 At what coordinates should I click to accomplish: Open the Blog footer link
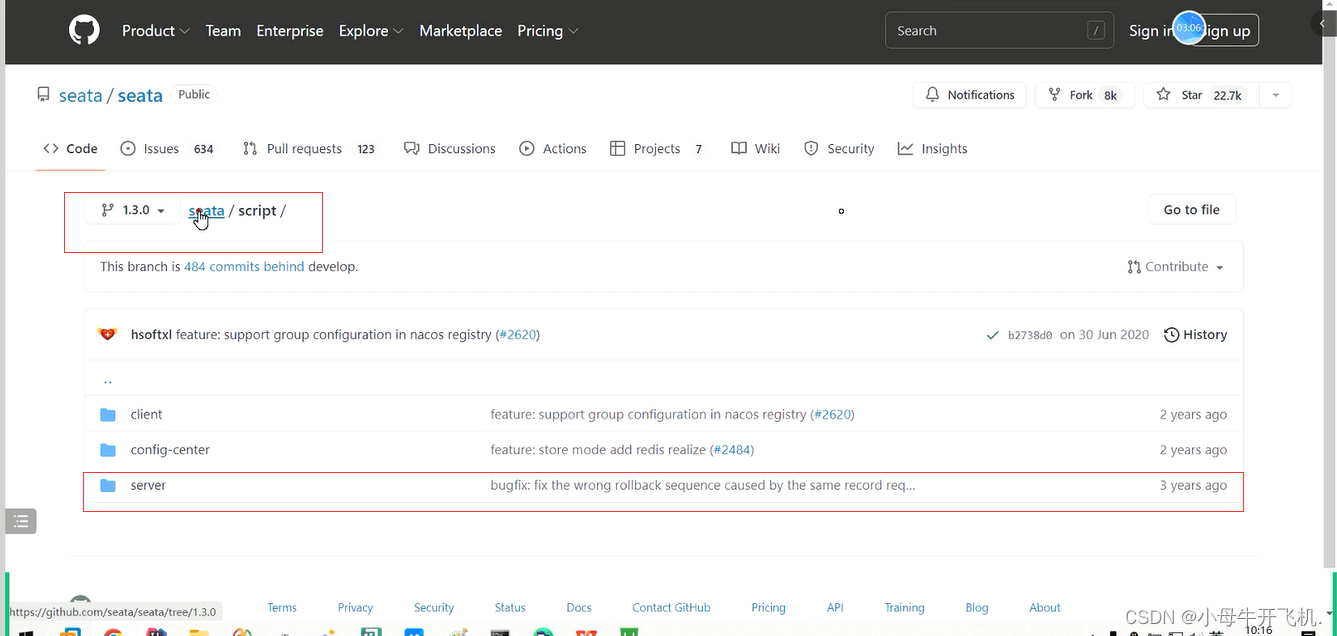977,608
